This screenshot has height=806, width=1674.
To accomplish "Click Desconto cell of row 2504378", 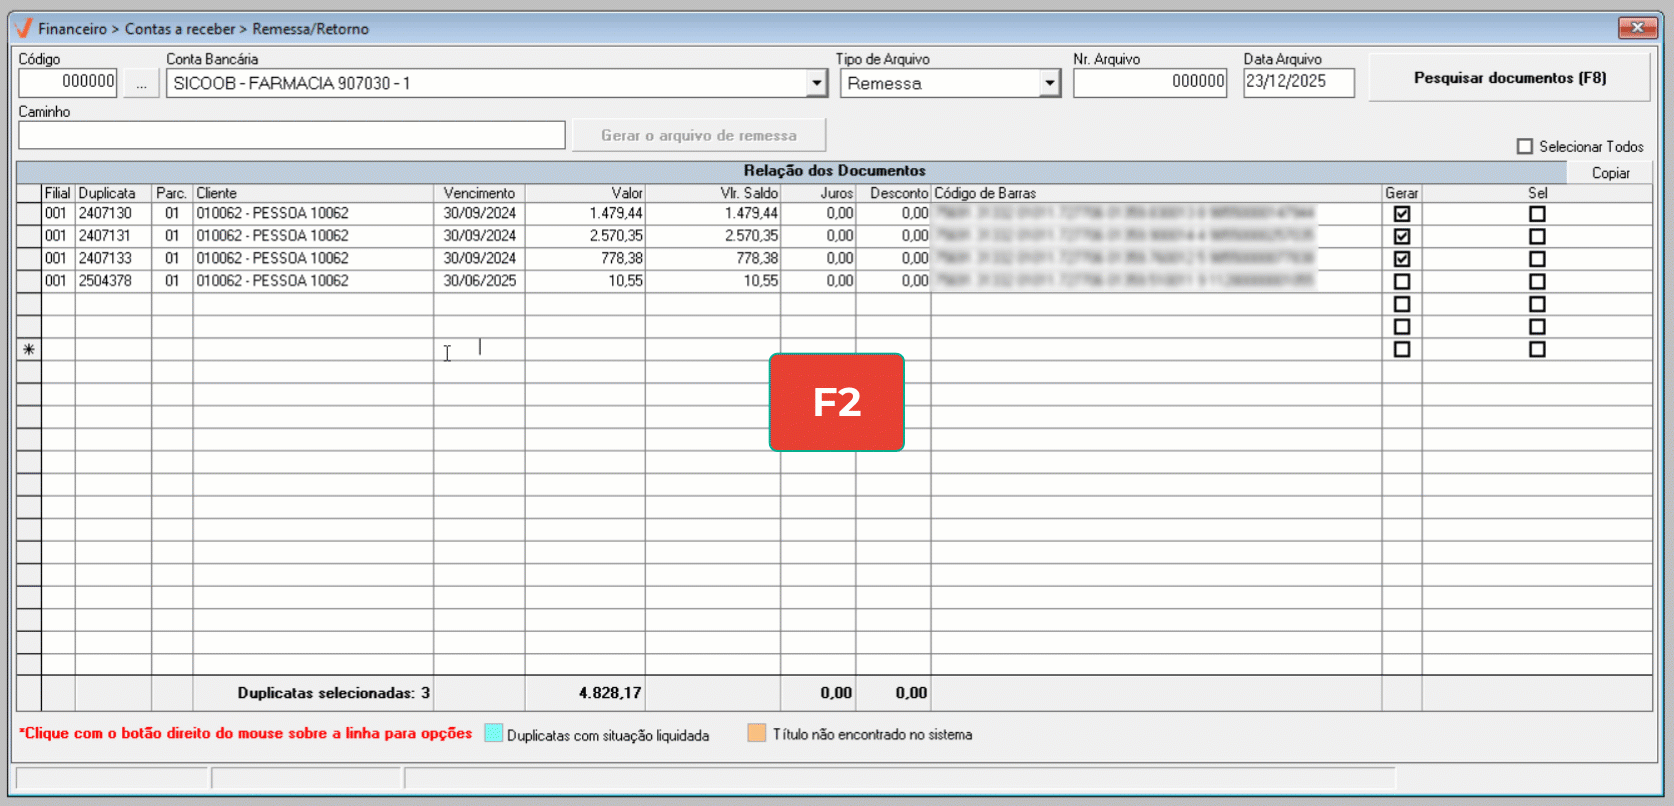I will (x=893, y=281).
